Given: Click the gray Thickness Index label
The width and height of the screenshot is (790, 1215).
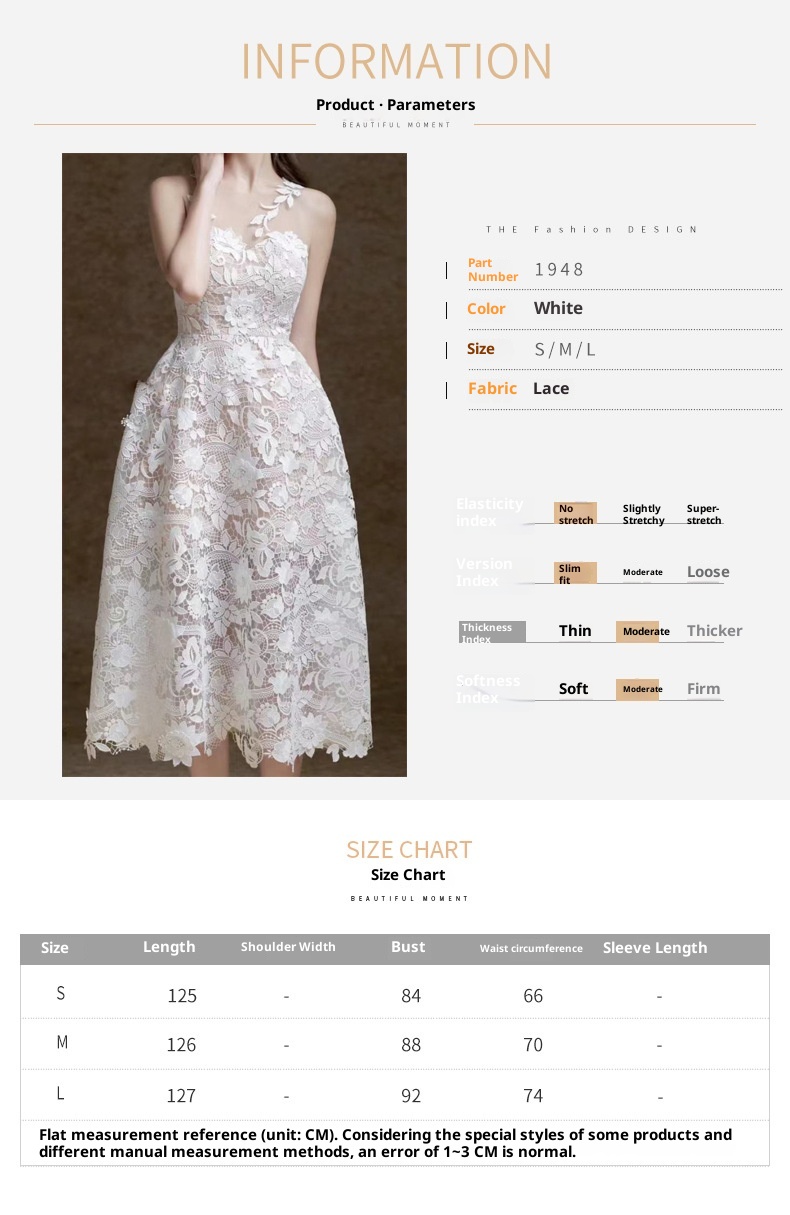Looking at the screenshot, I should (x=492, y=632).
